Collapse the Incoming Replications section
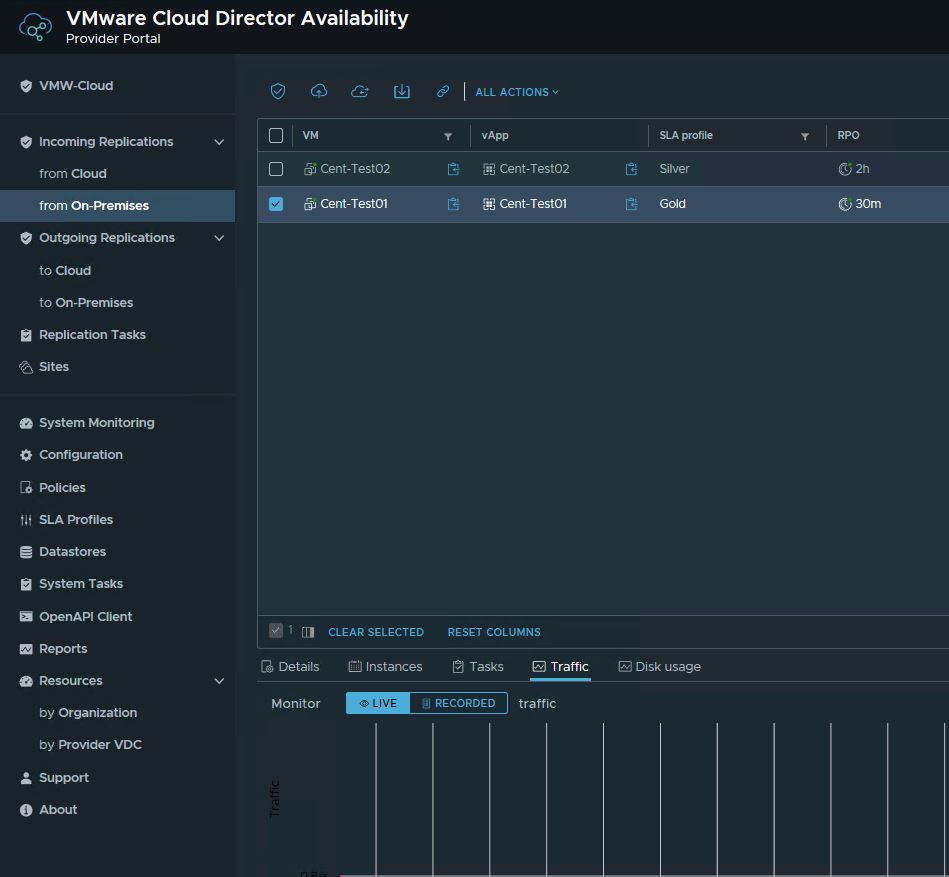This screenshot has width=949, height=877. [x=219, y=142]
